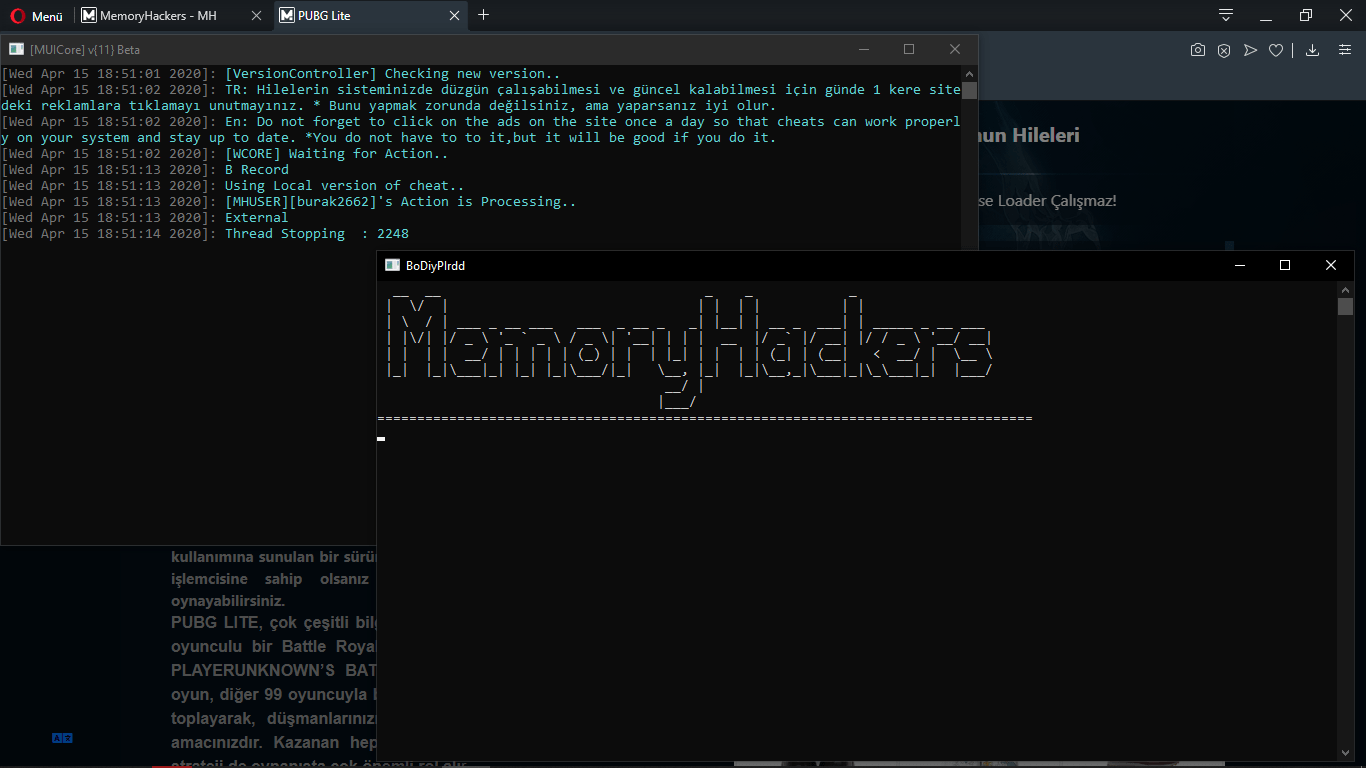Click the "Loader Çalışmaz!" text on the web page
This screenshot has height=768, width=1366.
coord(1057,201)
